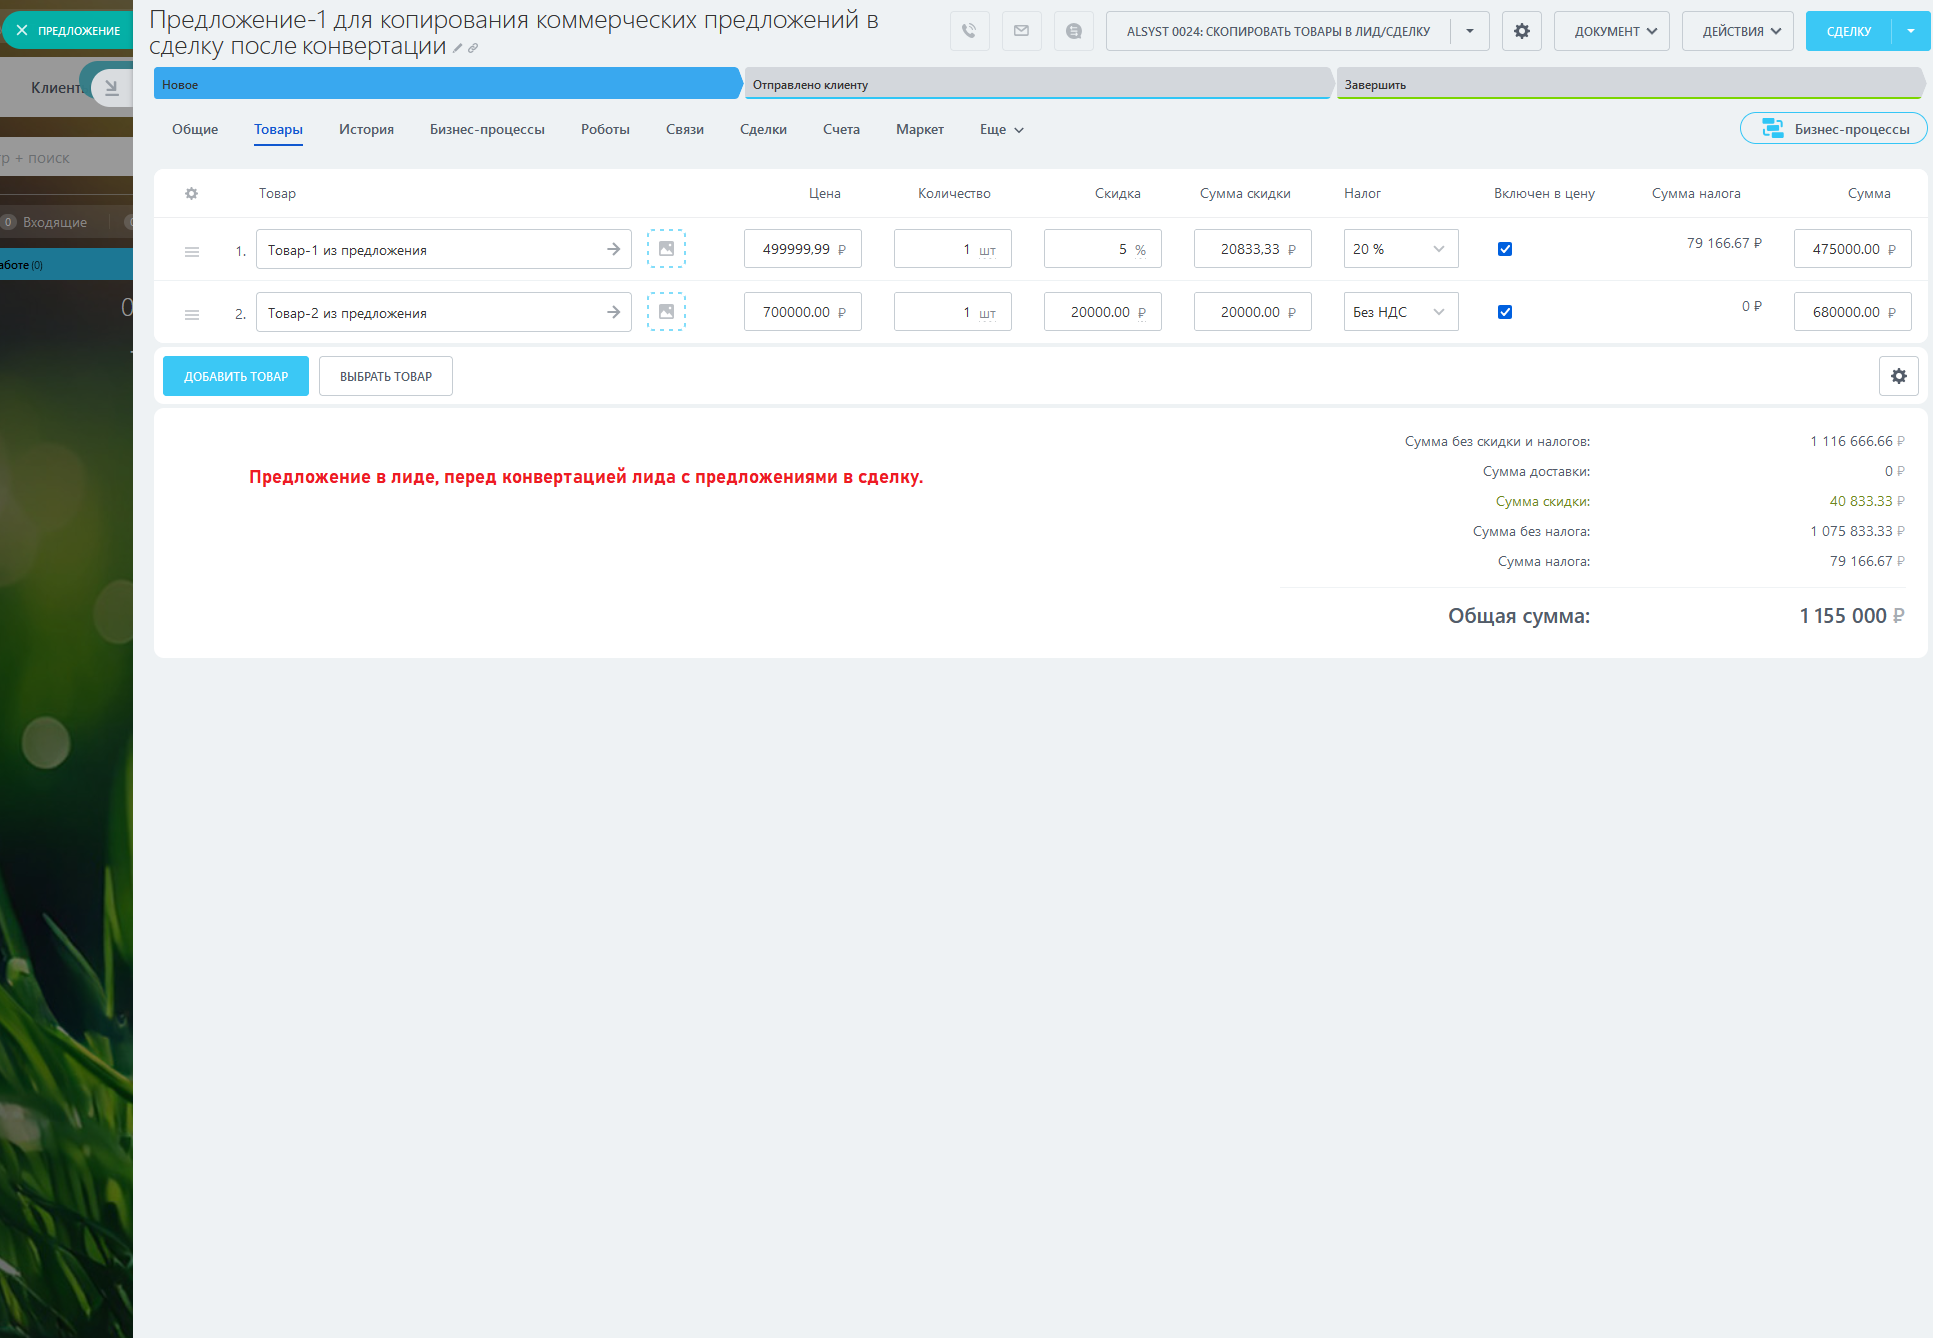1933x1338 pixels.
Task: Open the Без НДС tax dropdown
Action: pos(1400,312)
